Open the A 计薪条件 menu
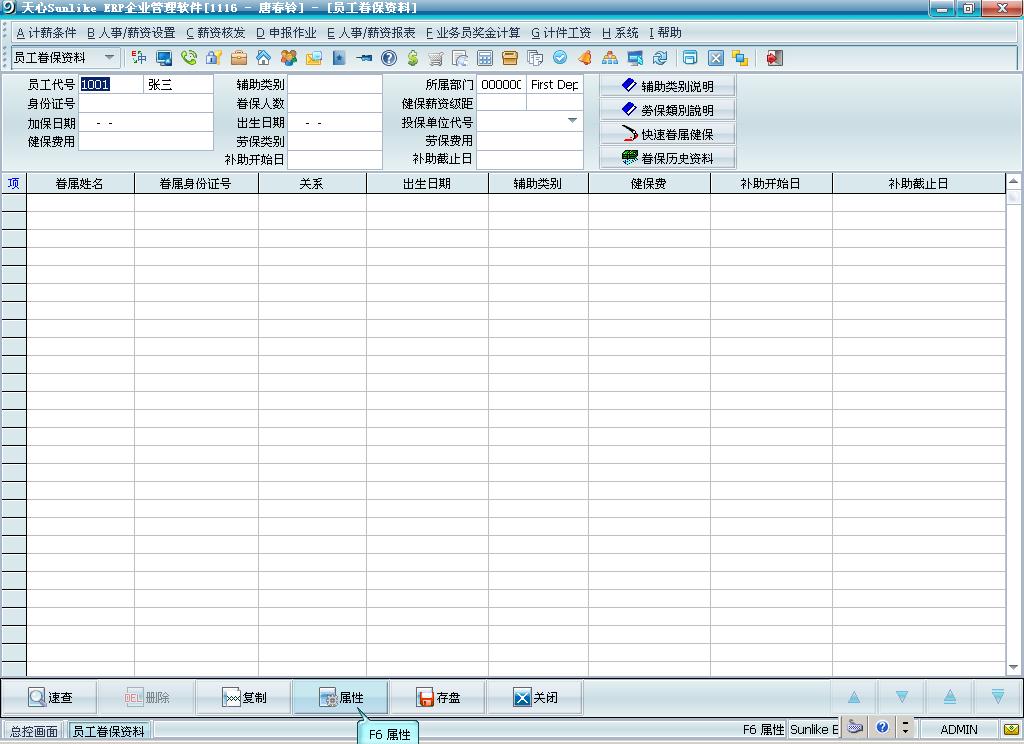The image size is (1024, 744). tap(46, 33)
